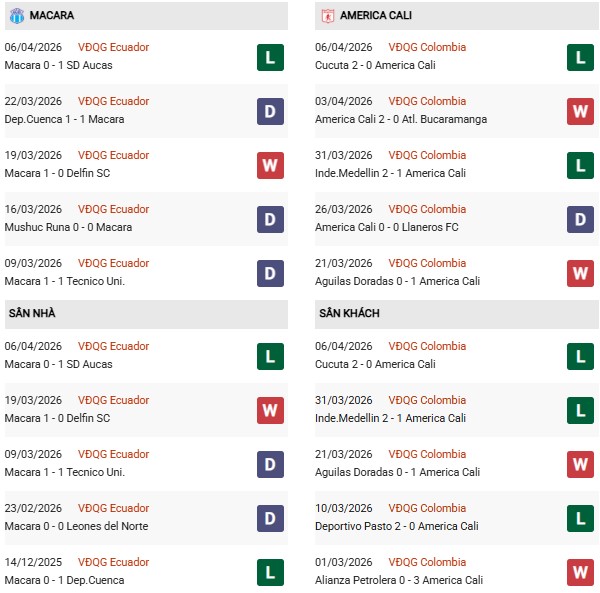Click the D badge for Dep.Cuenca 1-1 Macara
Viewport: 600px width, 593px height.
point(270,111)
